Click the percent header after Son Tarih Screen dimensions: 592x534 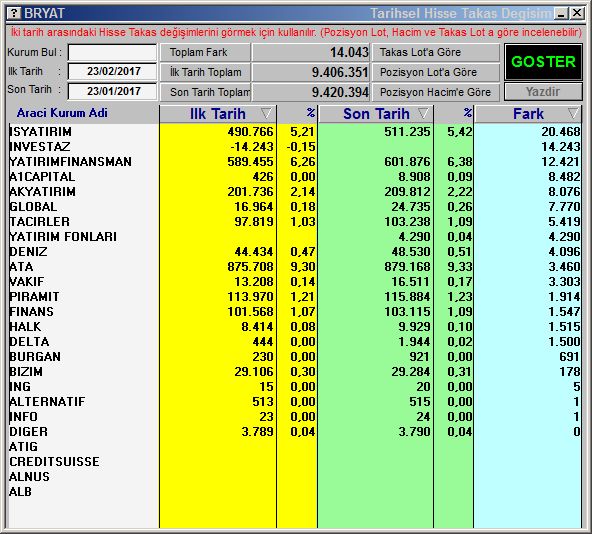468,113
